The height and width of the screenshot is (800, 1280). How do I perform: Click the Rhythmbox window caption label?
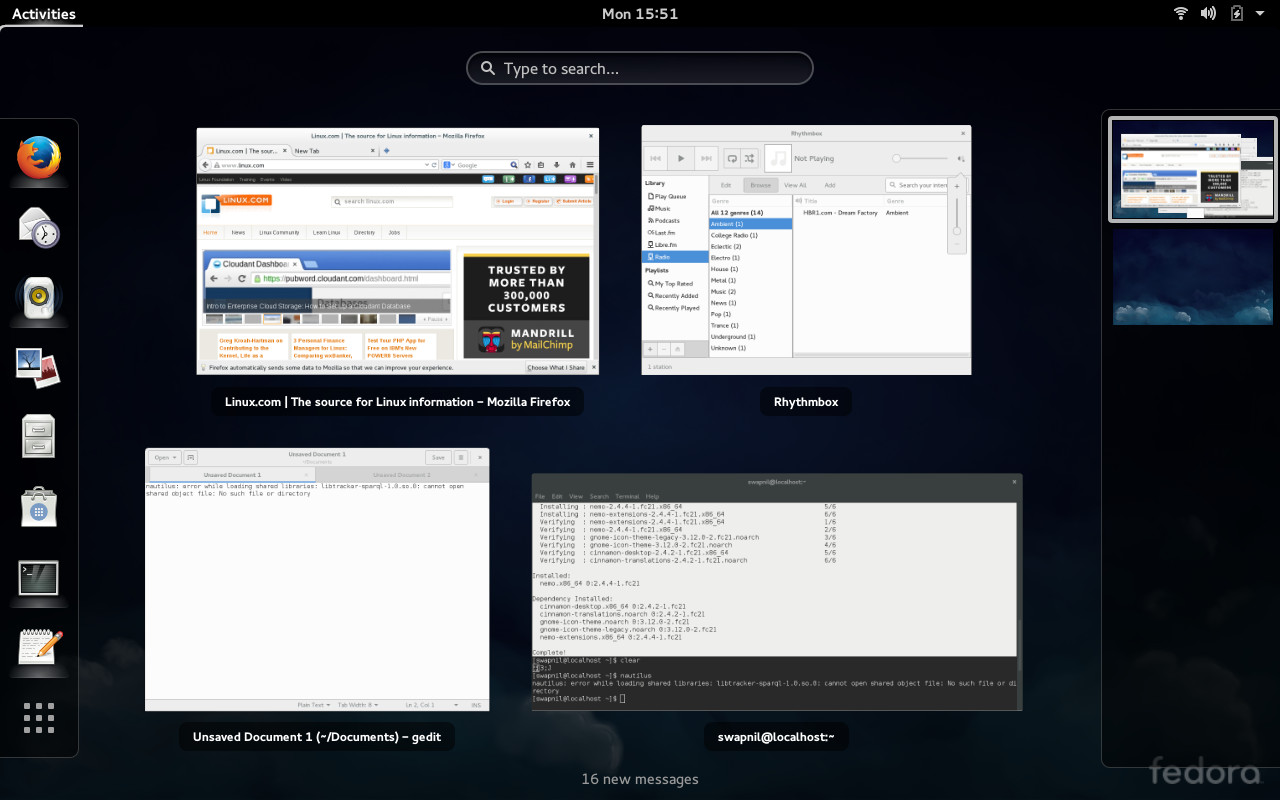click(806, 402)
